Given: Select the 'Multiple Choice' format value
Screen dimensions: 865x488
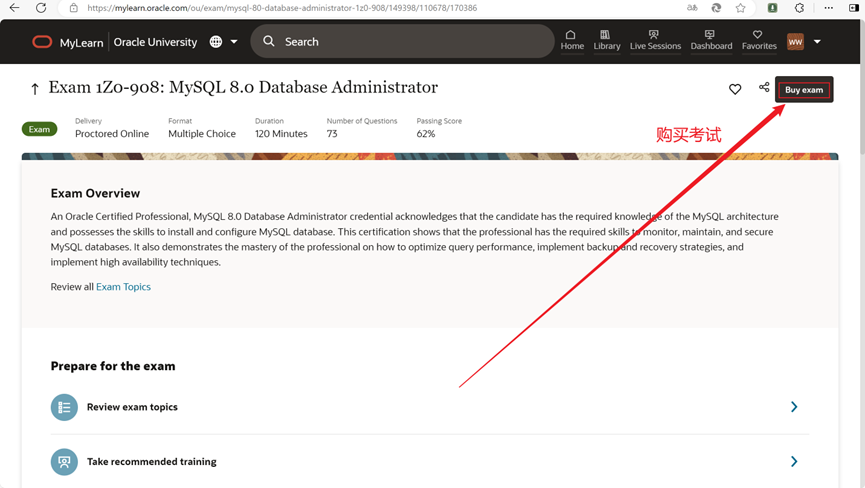Looking at the screenshot, I should click(x=202, y=133).
